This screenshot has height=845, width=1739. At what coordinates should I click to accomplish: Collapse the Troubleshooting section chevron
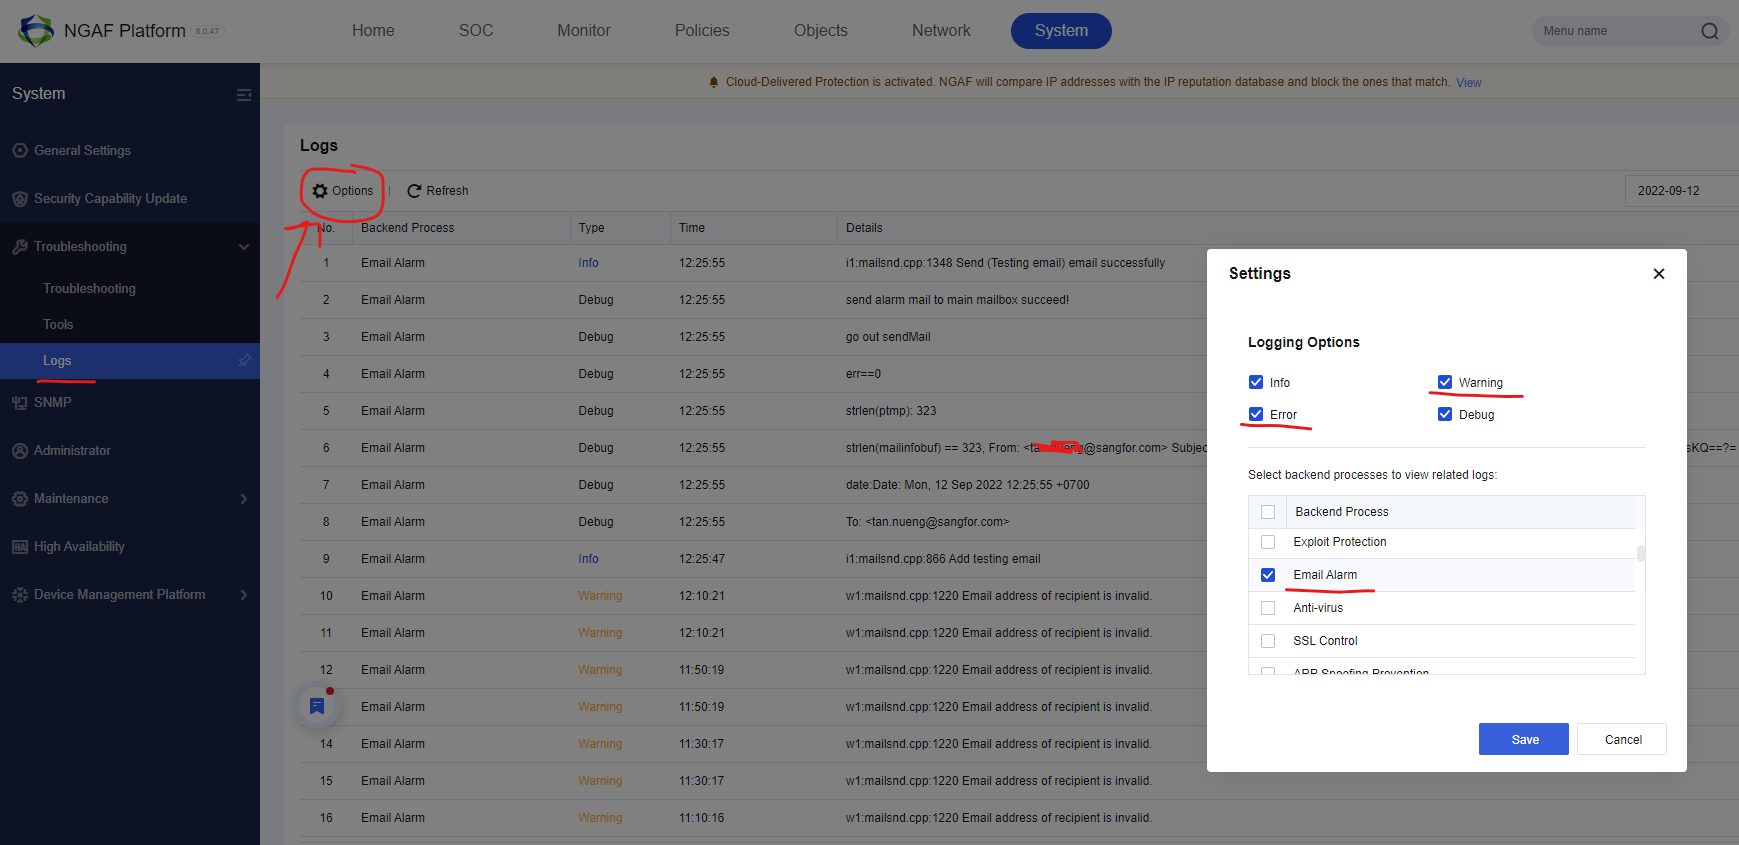[244, 247]
